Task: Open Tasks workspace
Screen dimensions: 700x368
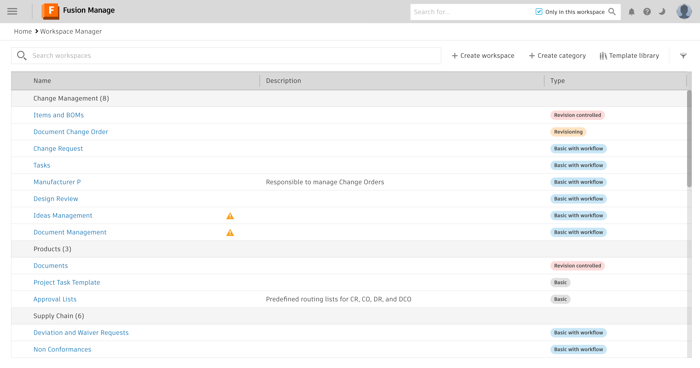Action: [42, 165]
